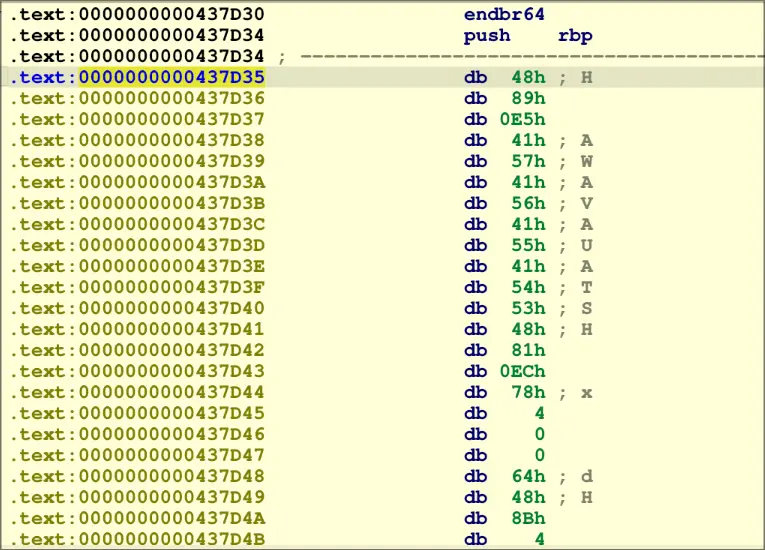
Task: Click address 0000000000437D30 on the first line
Action: (172, 14)
